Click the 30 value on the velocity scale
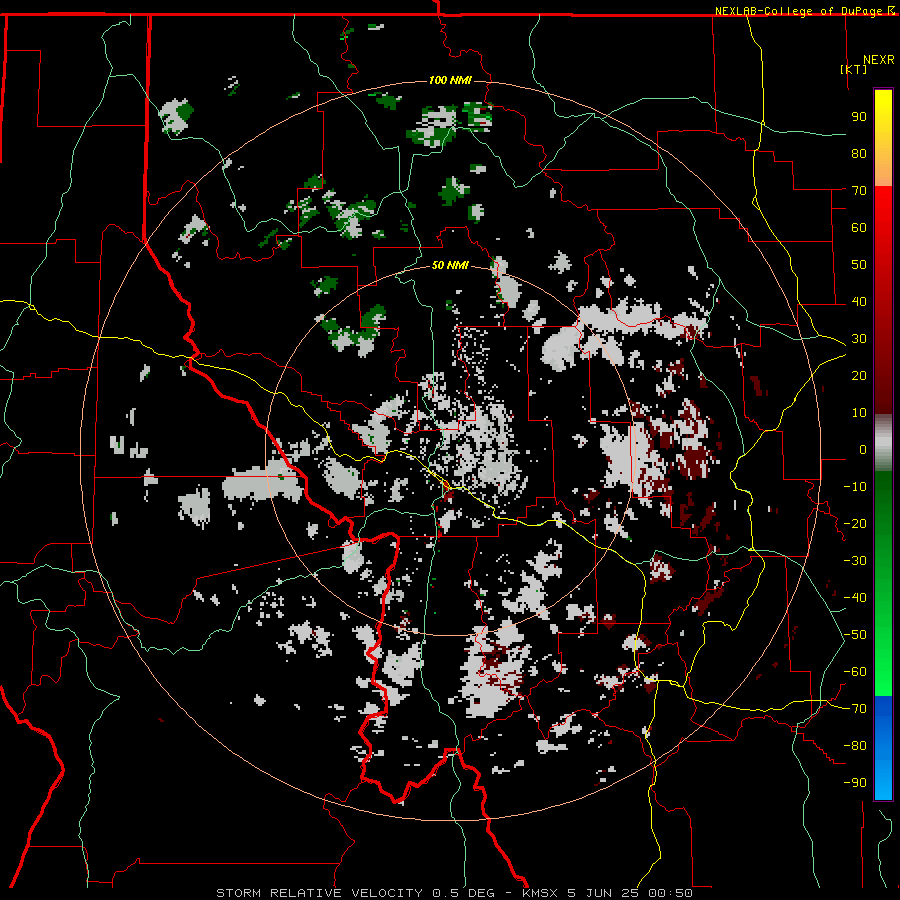 [x=859, y=339]
